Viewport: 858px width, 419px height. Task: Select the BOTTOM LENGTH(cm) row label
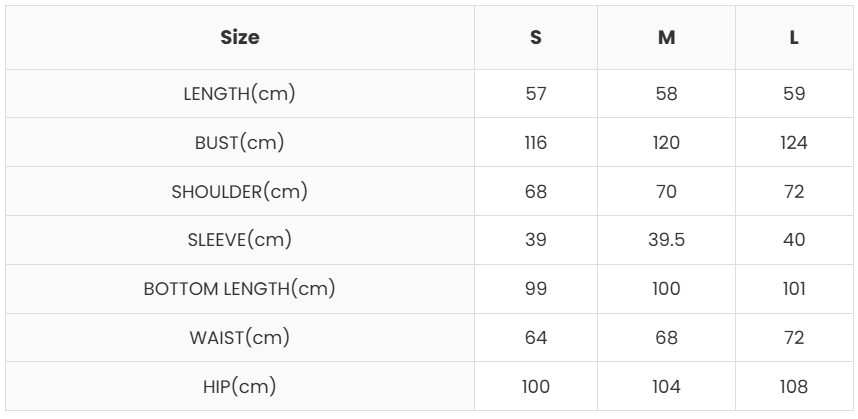point(239,289)
